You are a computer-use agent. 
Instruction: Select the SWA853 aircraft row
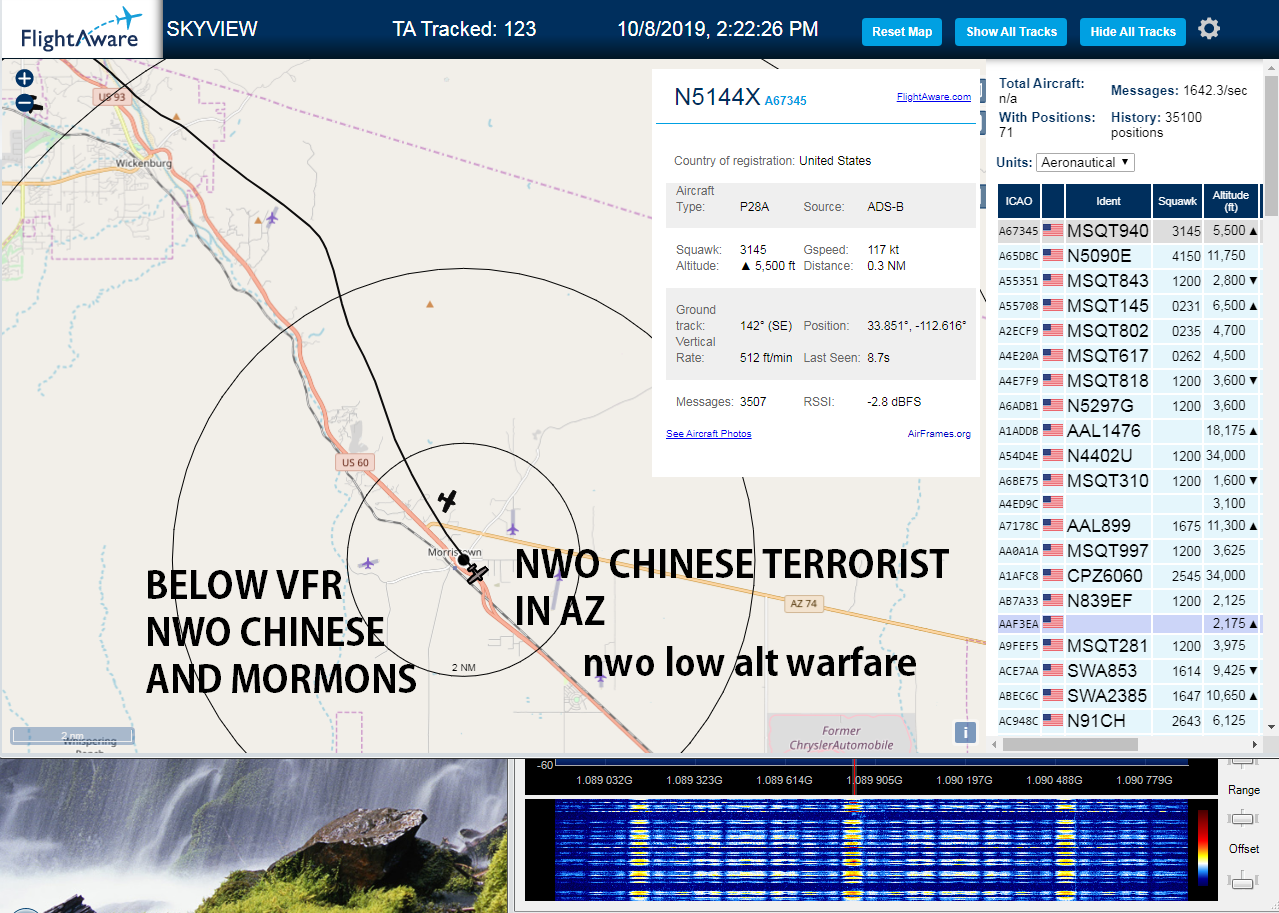(1128, 671)
